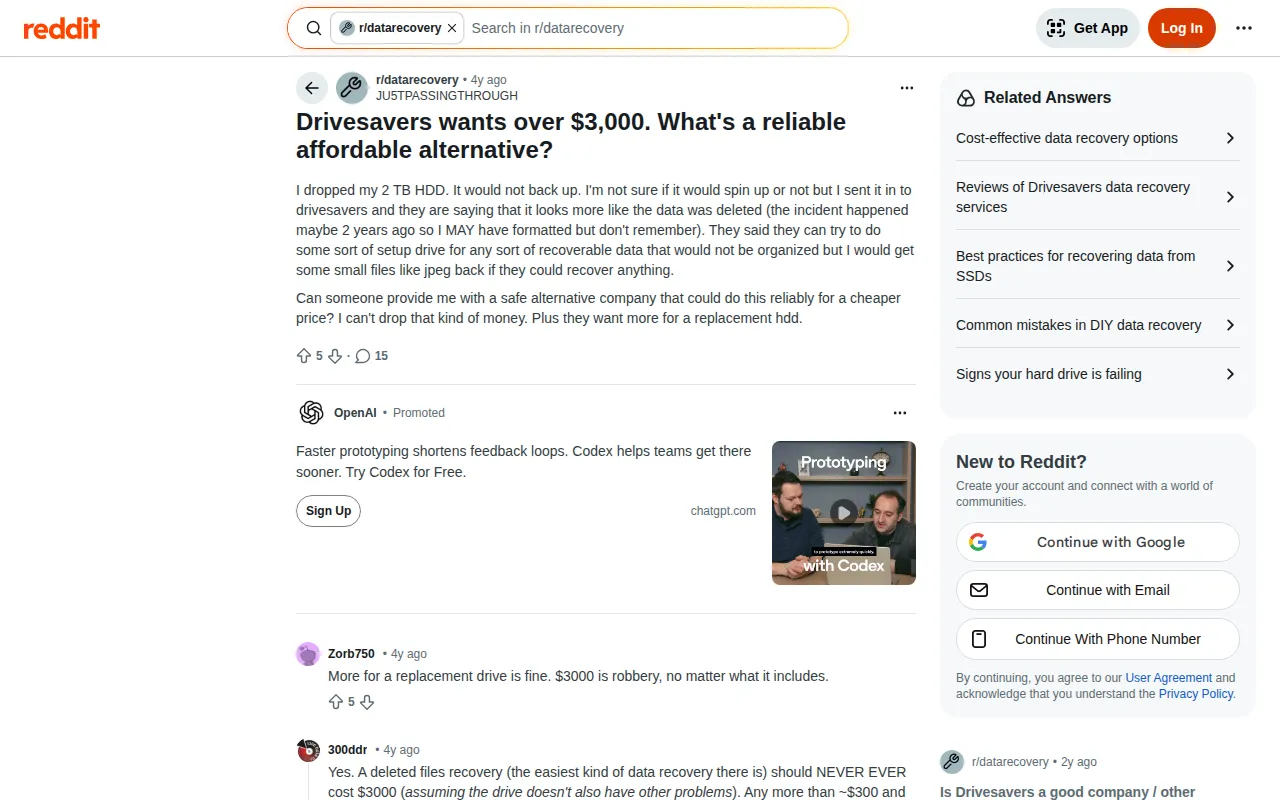The image size is (1280, 800).
Task: Click Sign Up on the Codex ad
Action: pyautogui.click(x=328, y=511)
